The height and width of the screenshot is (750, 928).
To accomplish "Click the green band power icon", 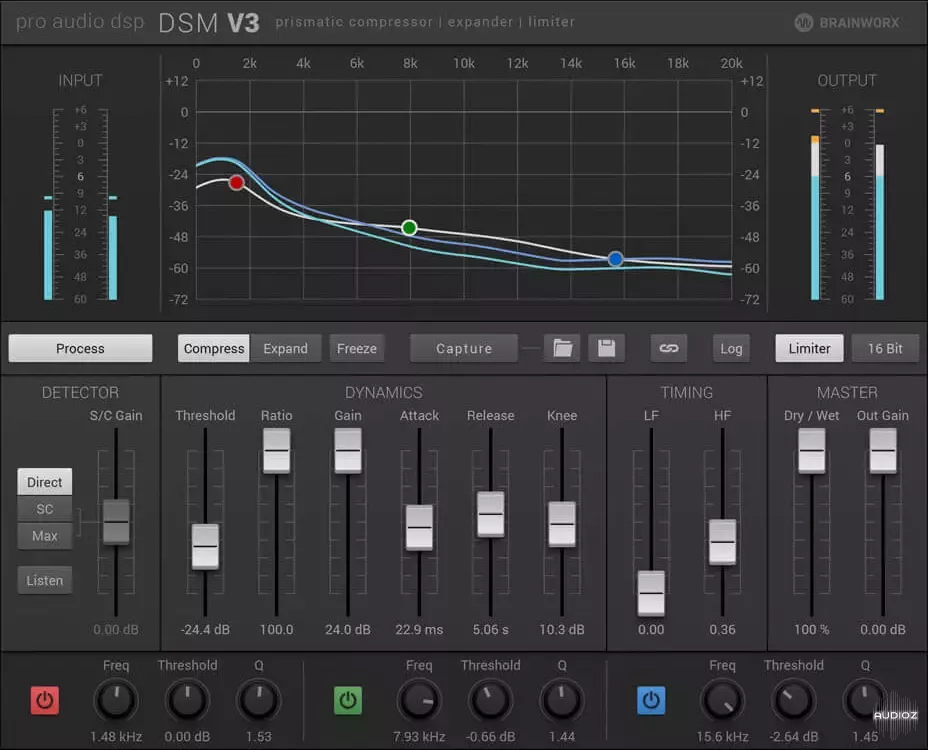I will (348, 700).
